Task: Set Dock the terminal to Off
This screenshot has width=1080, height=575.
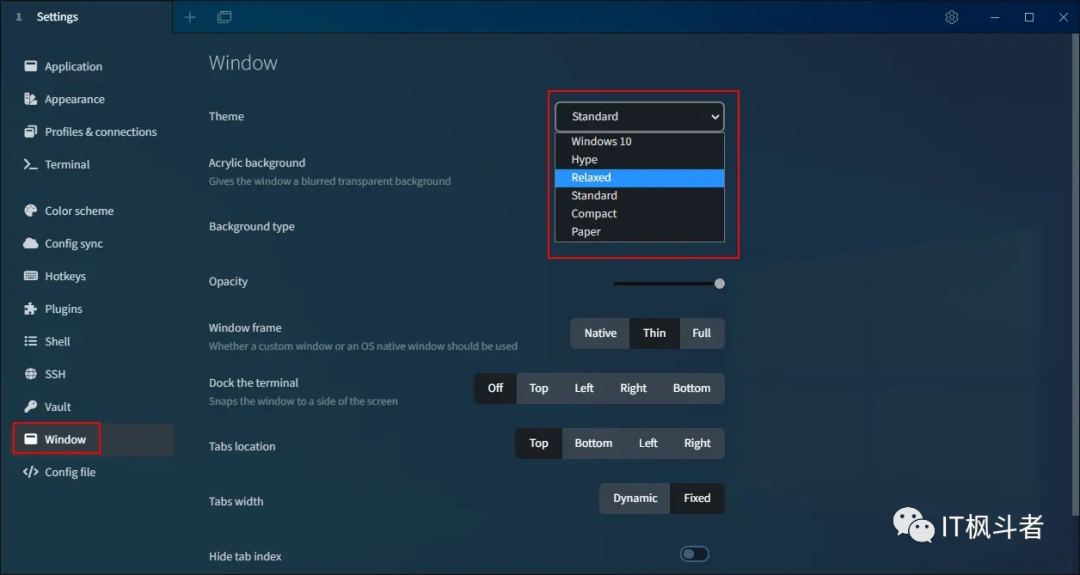Action: coord(495,388)
